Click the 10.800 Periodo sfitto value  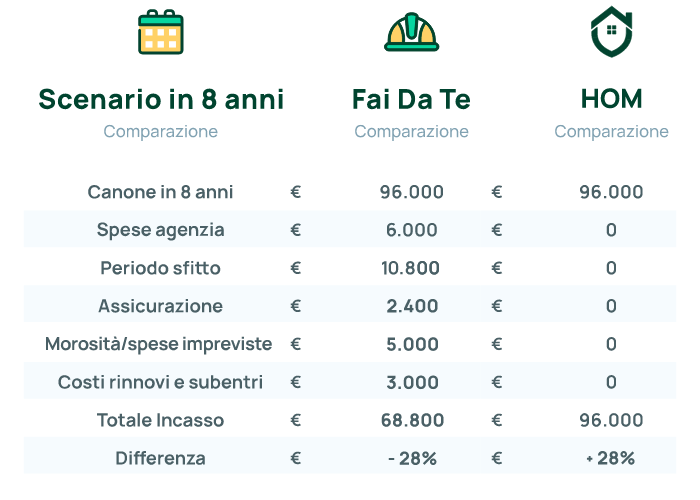410,268
